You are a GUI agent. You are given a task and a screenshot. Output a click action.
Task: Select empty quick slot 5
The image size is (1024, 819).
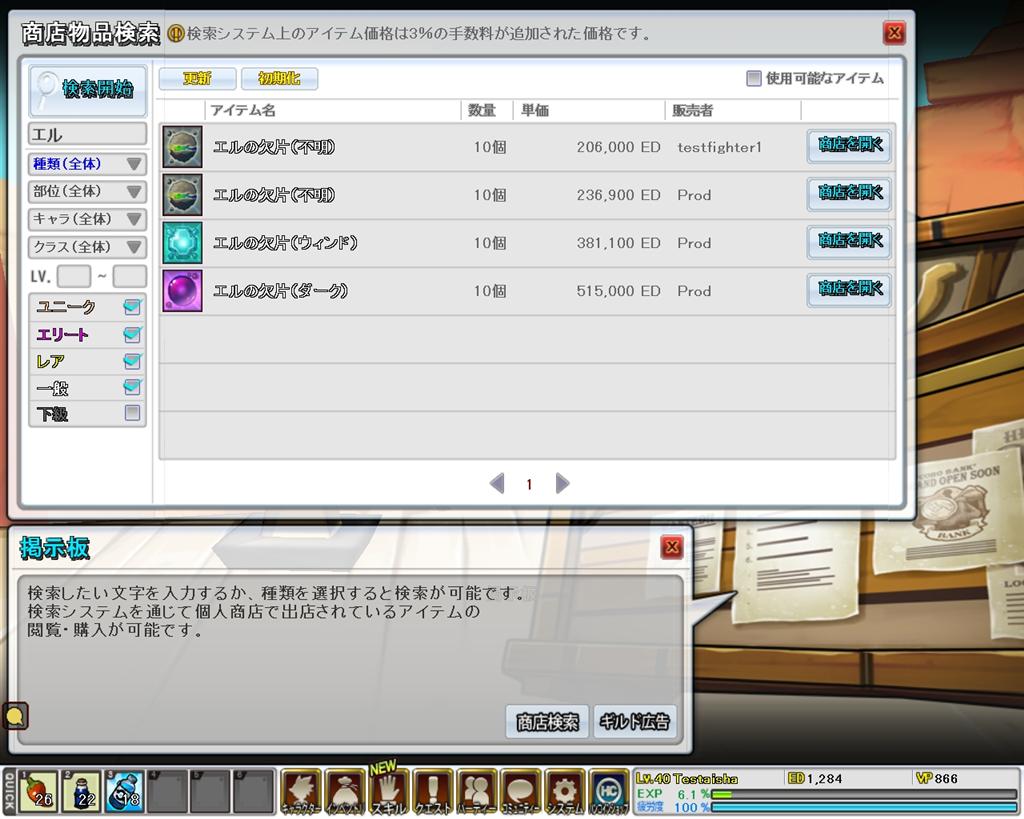(x=210, y=791)
